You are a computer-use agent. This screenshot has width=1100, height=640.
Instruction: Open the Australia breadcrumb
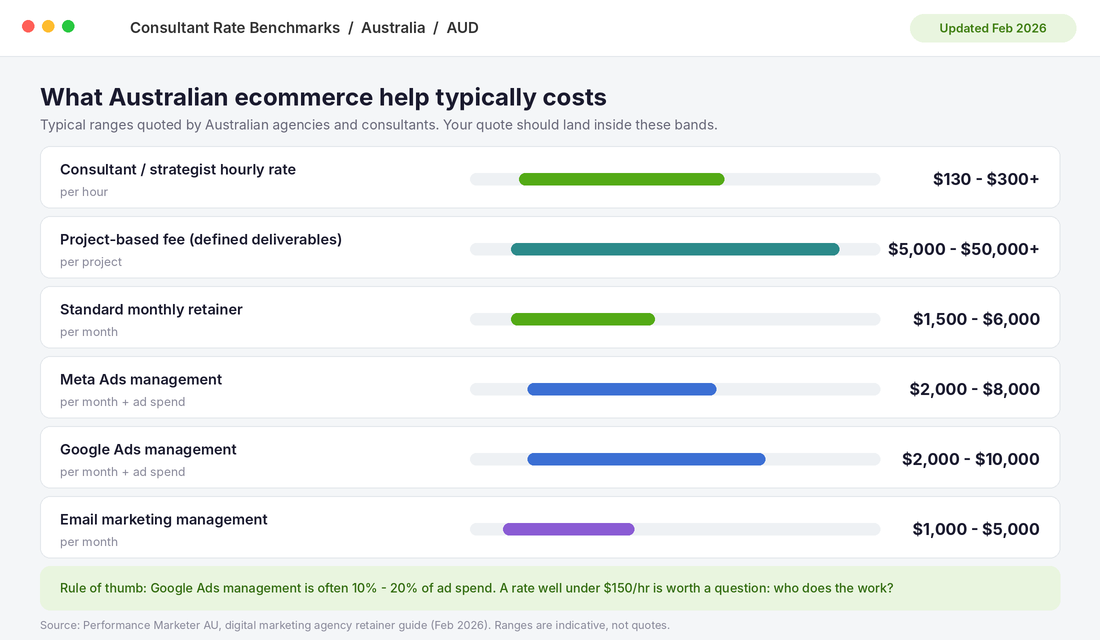(393, 28)
